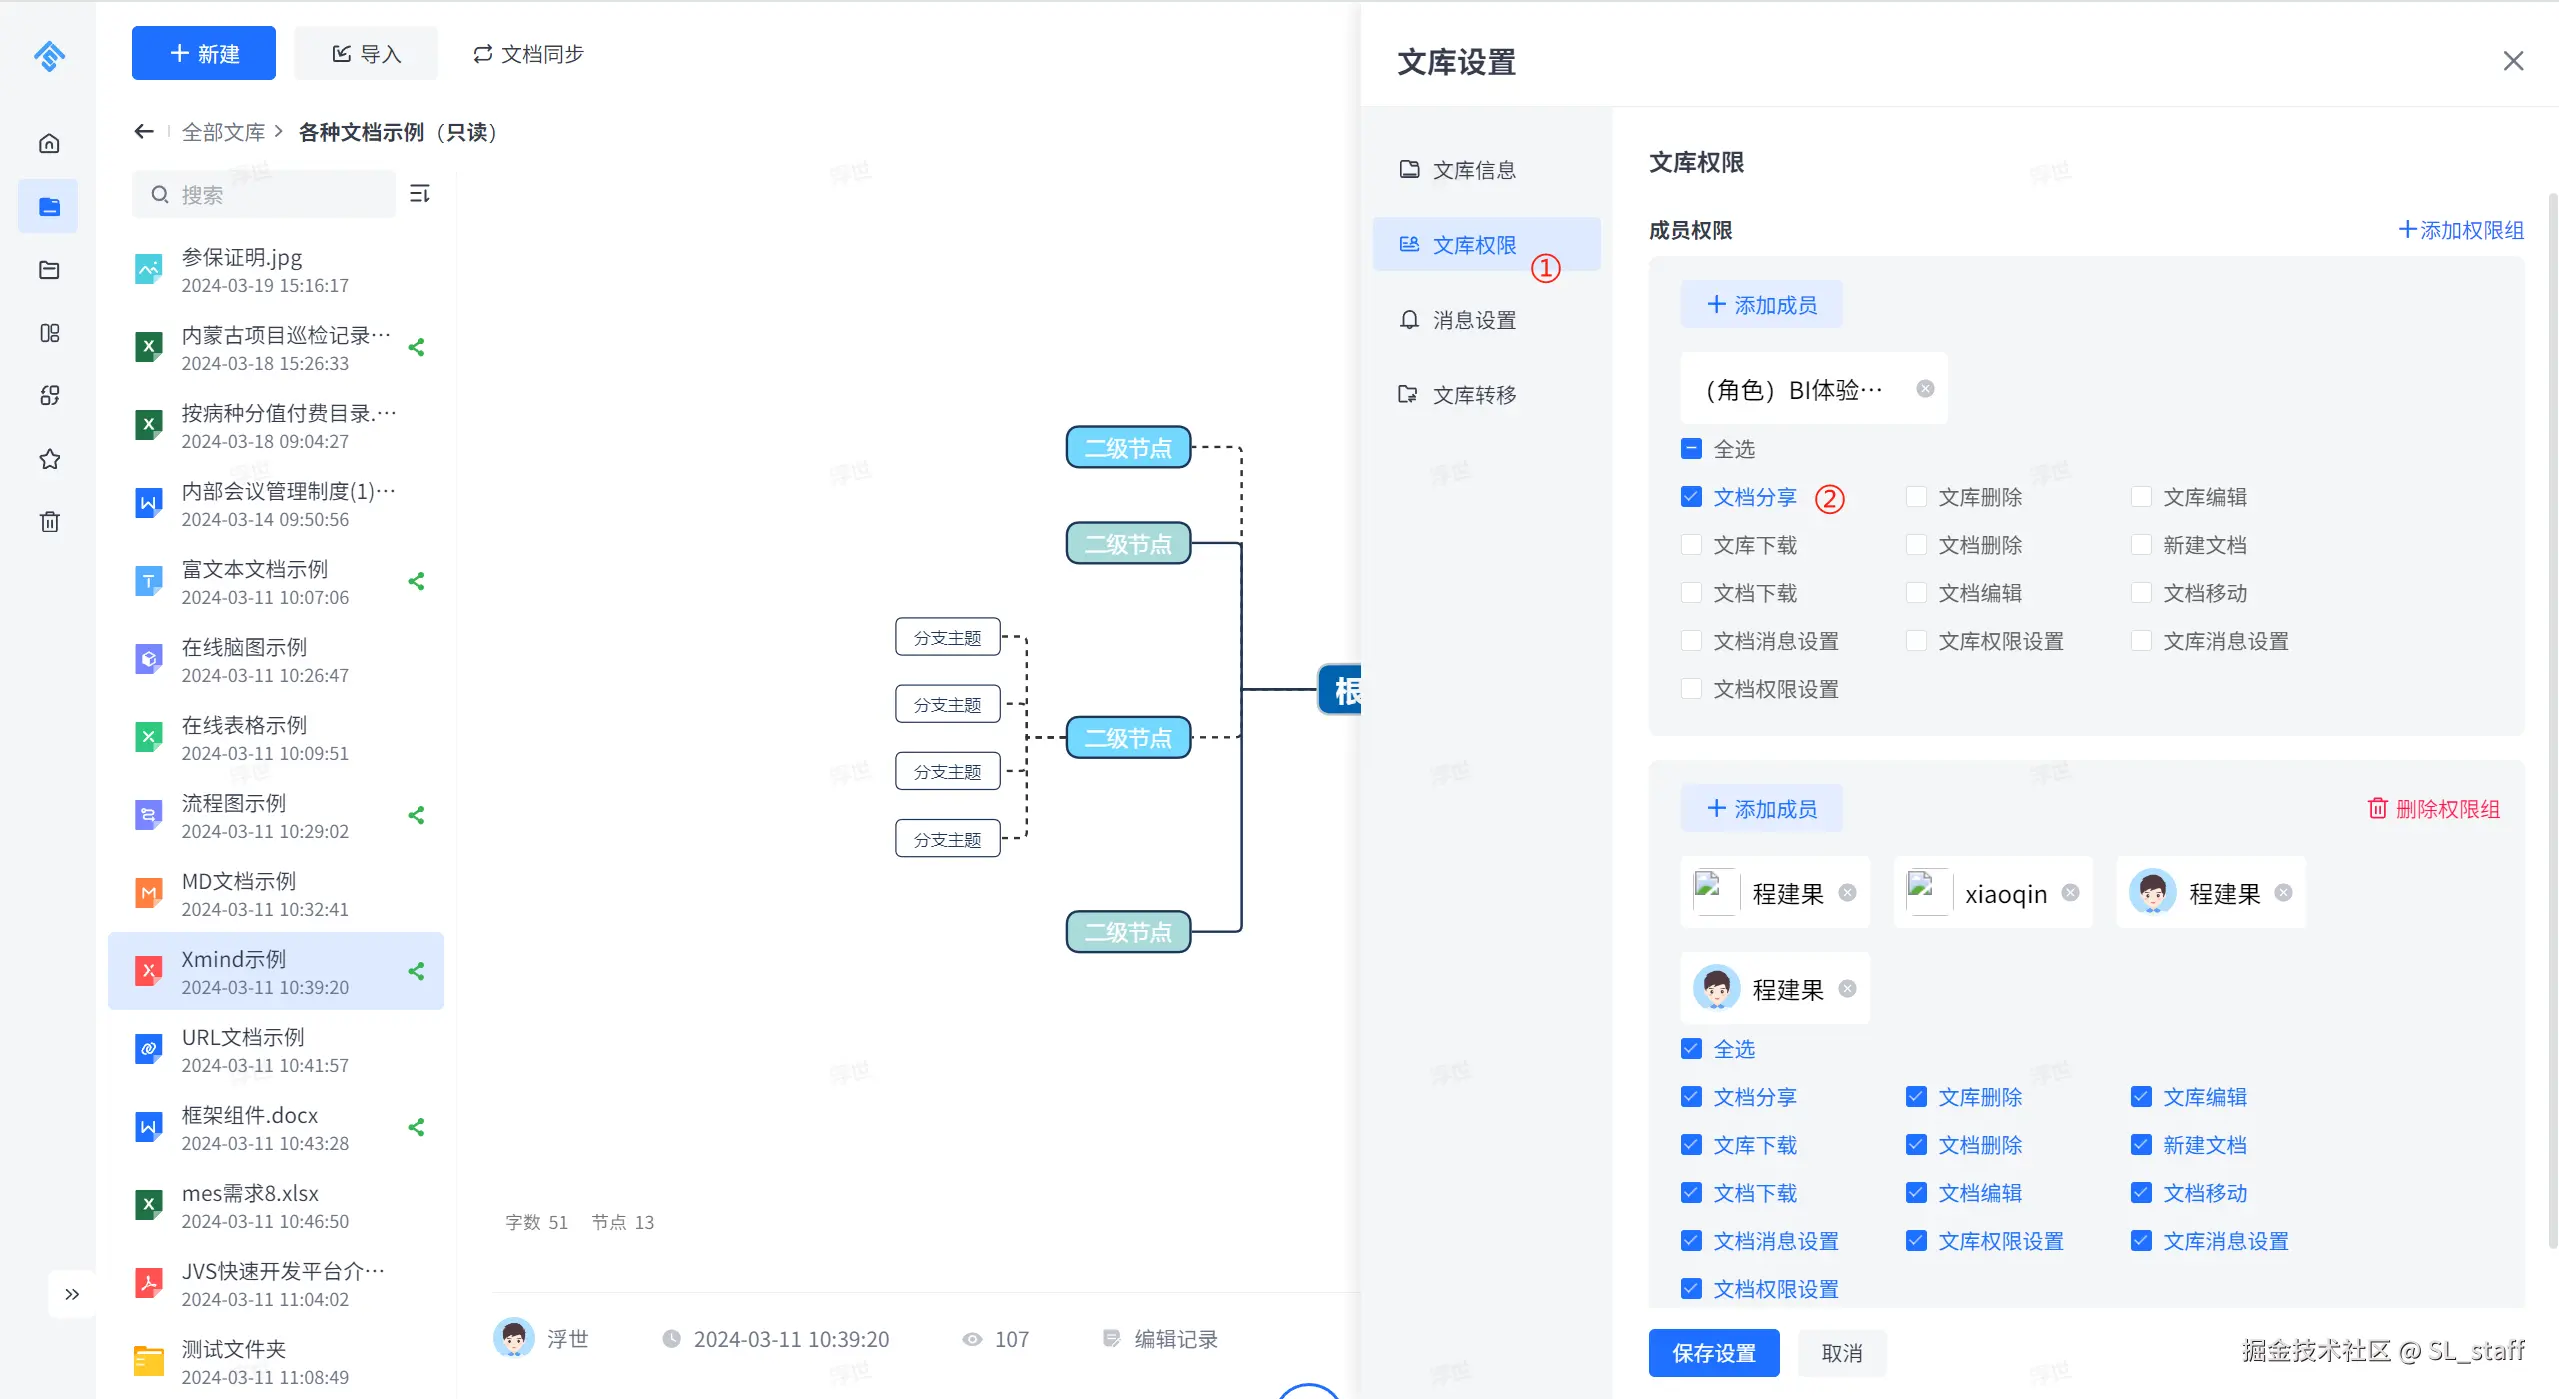
Task: Click share icon on 富文本文档示例 row
Action: tap(417, 581)
